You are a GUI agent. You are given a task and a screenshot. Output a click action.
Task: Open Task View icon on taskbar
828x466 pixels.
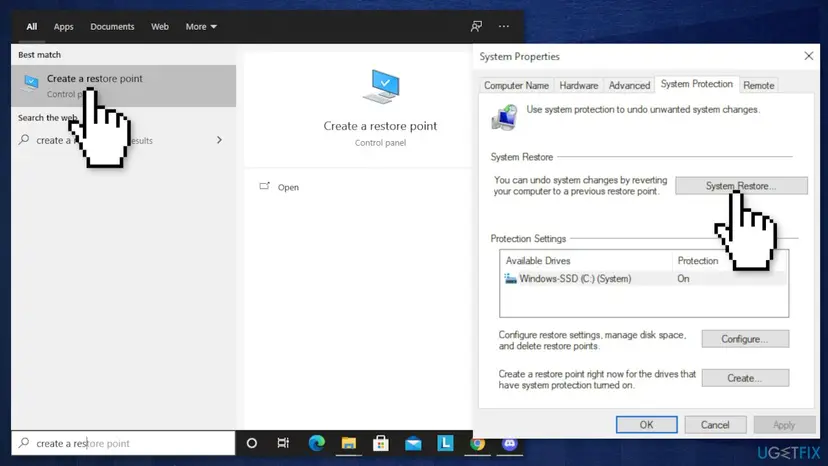point(283,443)
